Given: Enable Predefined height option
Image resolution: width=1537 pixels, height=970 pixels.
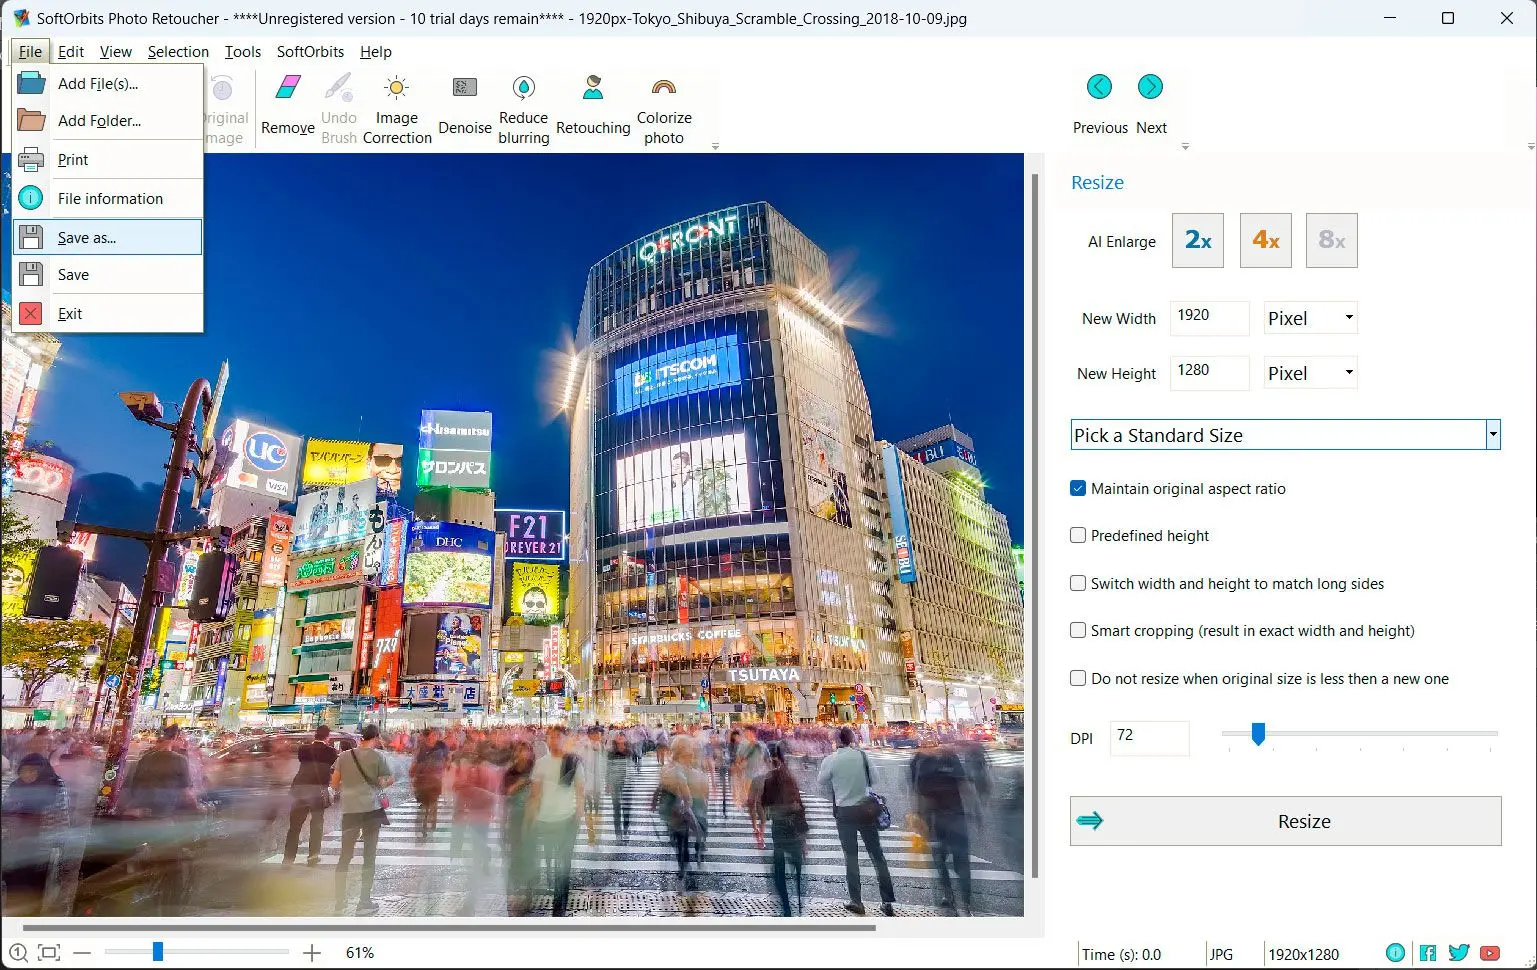Looking at the screenshot, I should coord(1077,535).
